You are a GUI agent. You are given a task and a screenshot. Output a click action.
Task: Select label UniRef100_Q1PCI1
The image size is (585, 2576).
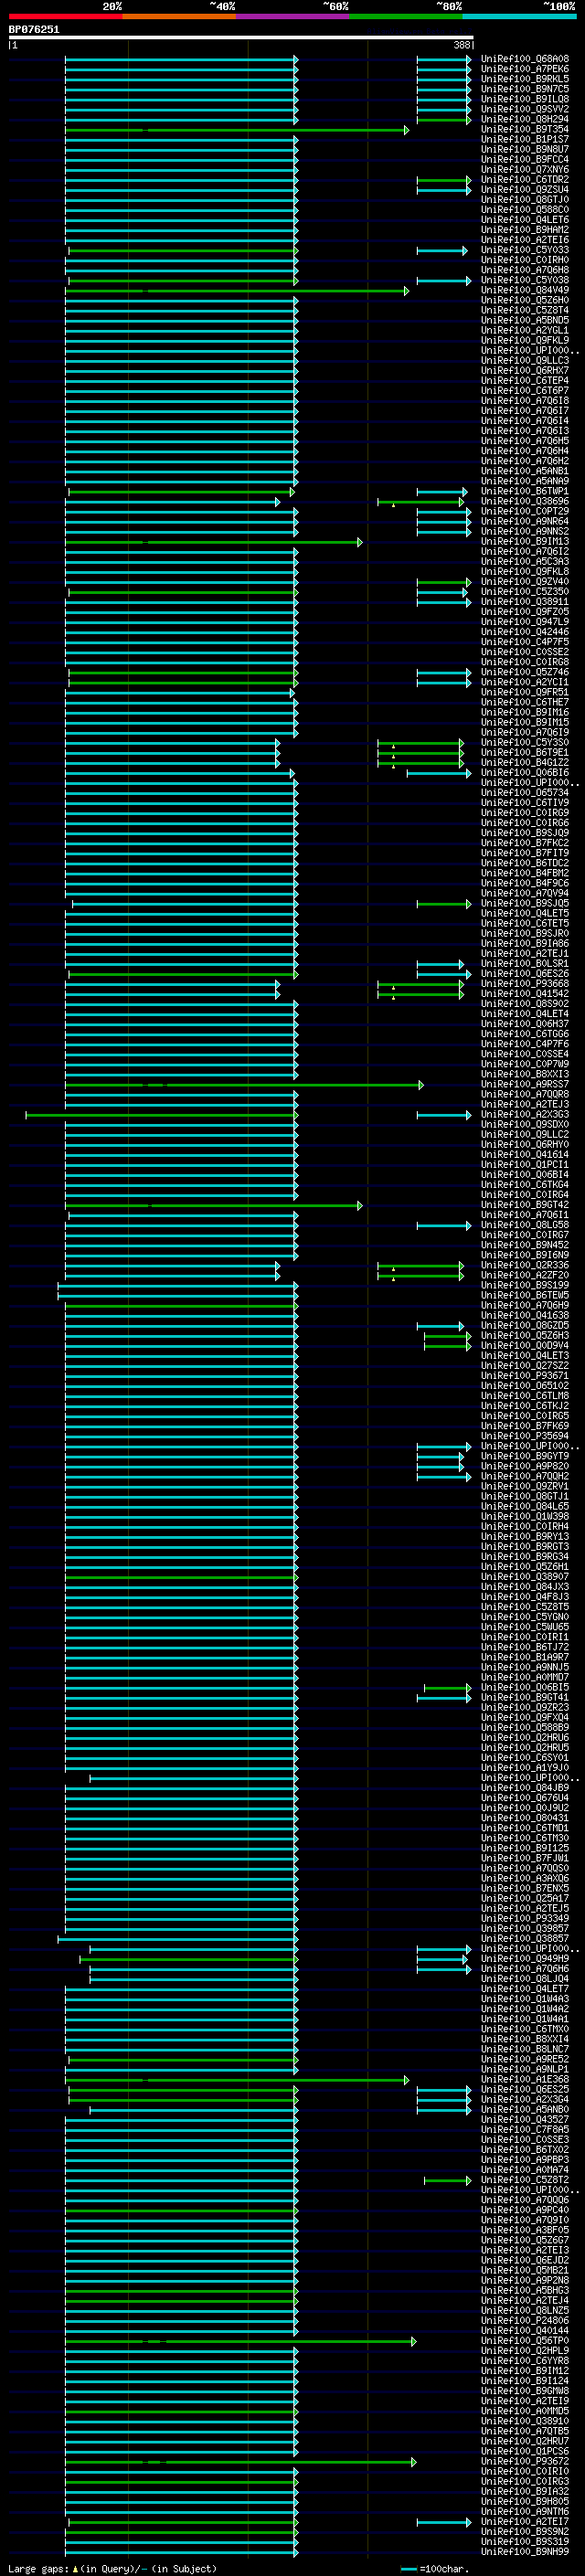coord(525,1165)
